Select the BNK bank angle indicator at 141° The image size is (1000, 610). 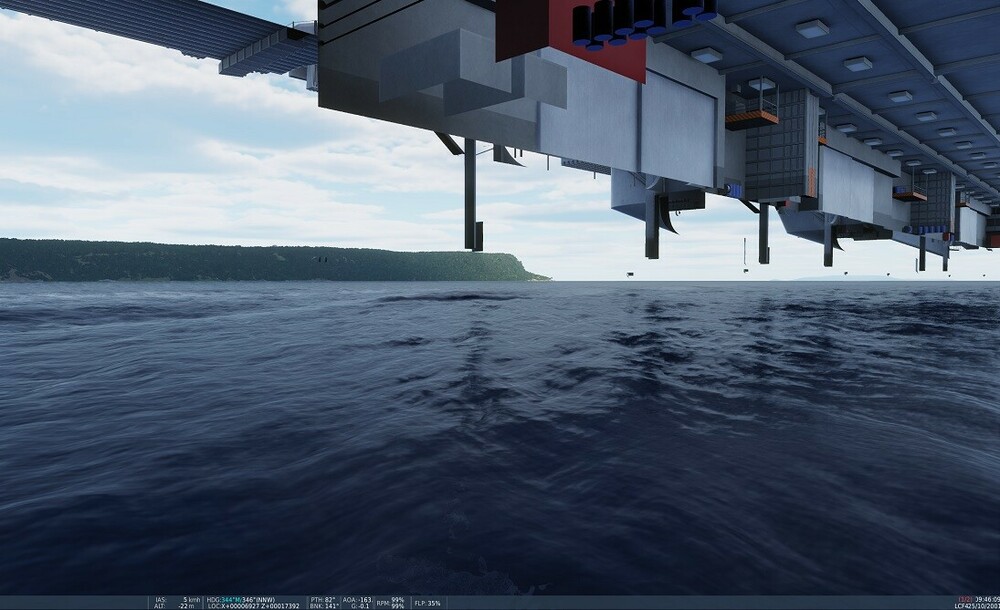[x=322, y=605]
